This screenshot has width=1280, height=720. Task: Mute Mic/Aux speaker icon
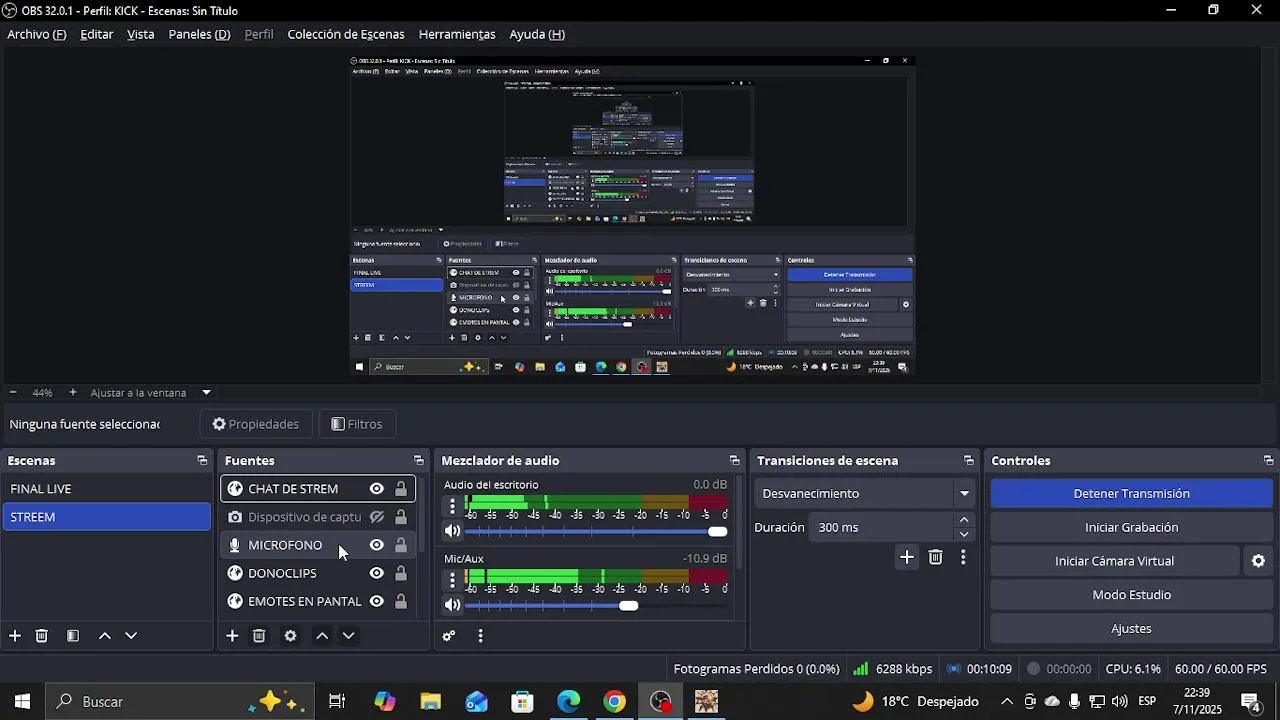453,605
